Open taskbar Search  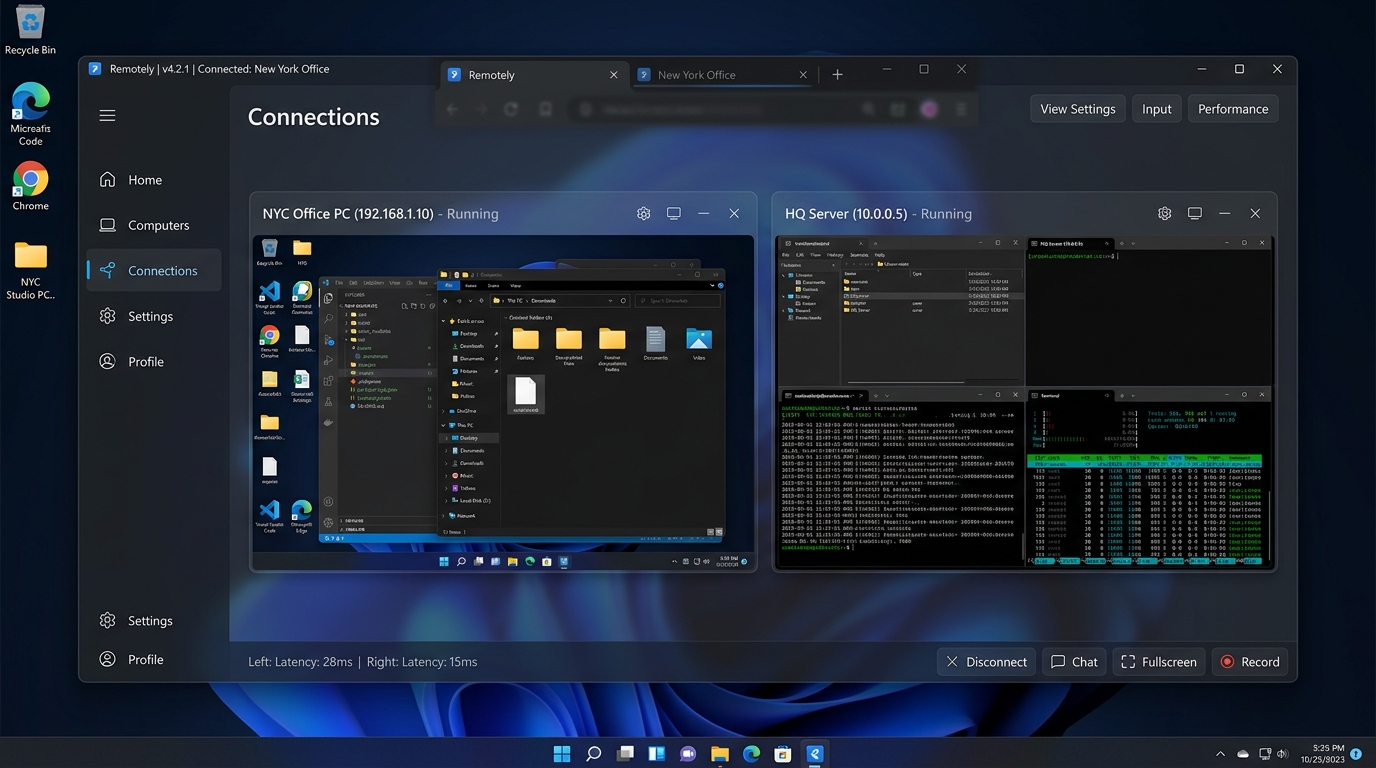click(x=593, y=753)
